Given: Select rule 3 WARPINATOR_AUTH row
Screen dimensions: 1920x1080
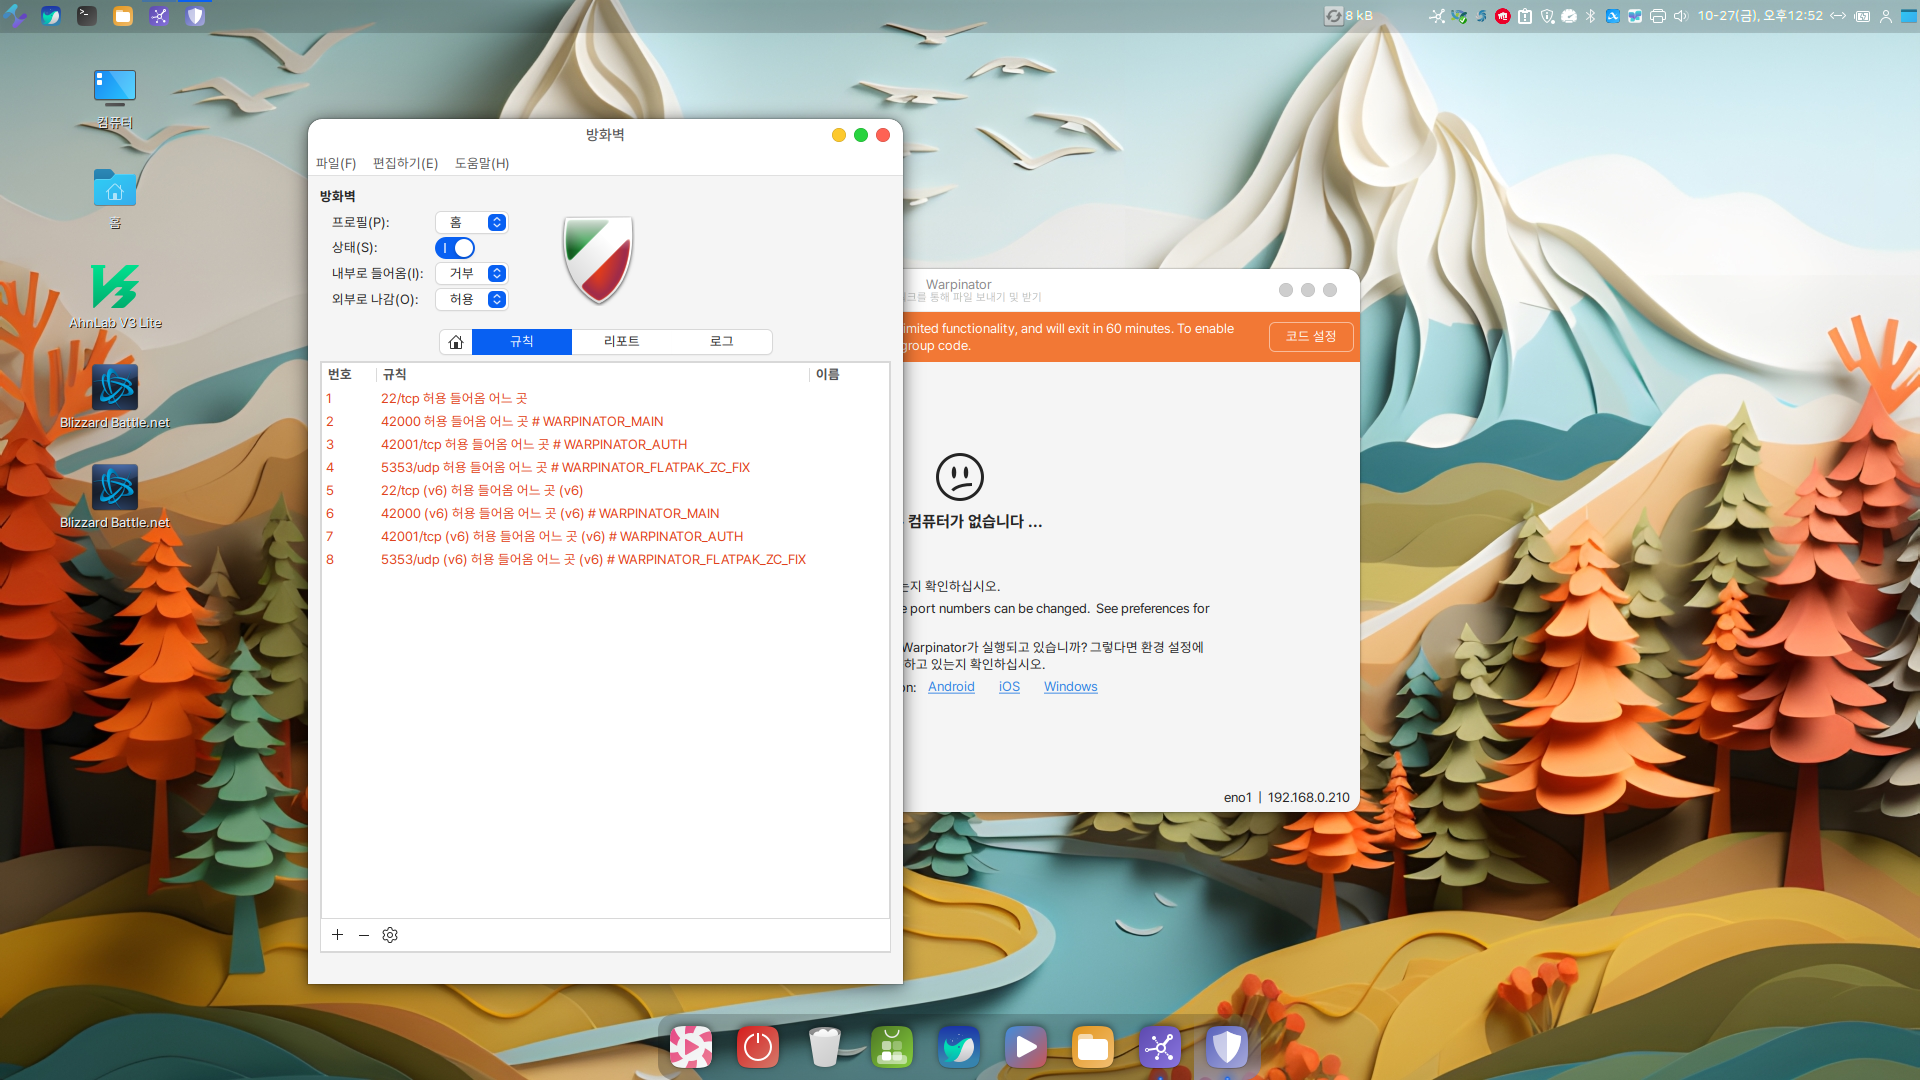Looking at the screenshot, I should pos(534,444).
